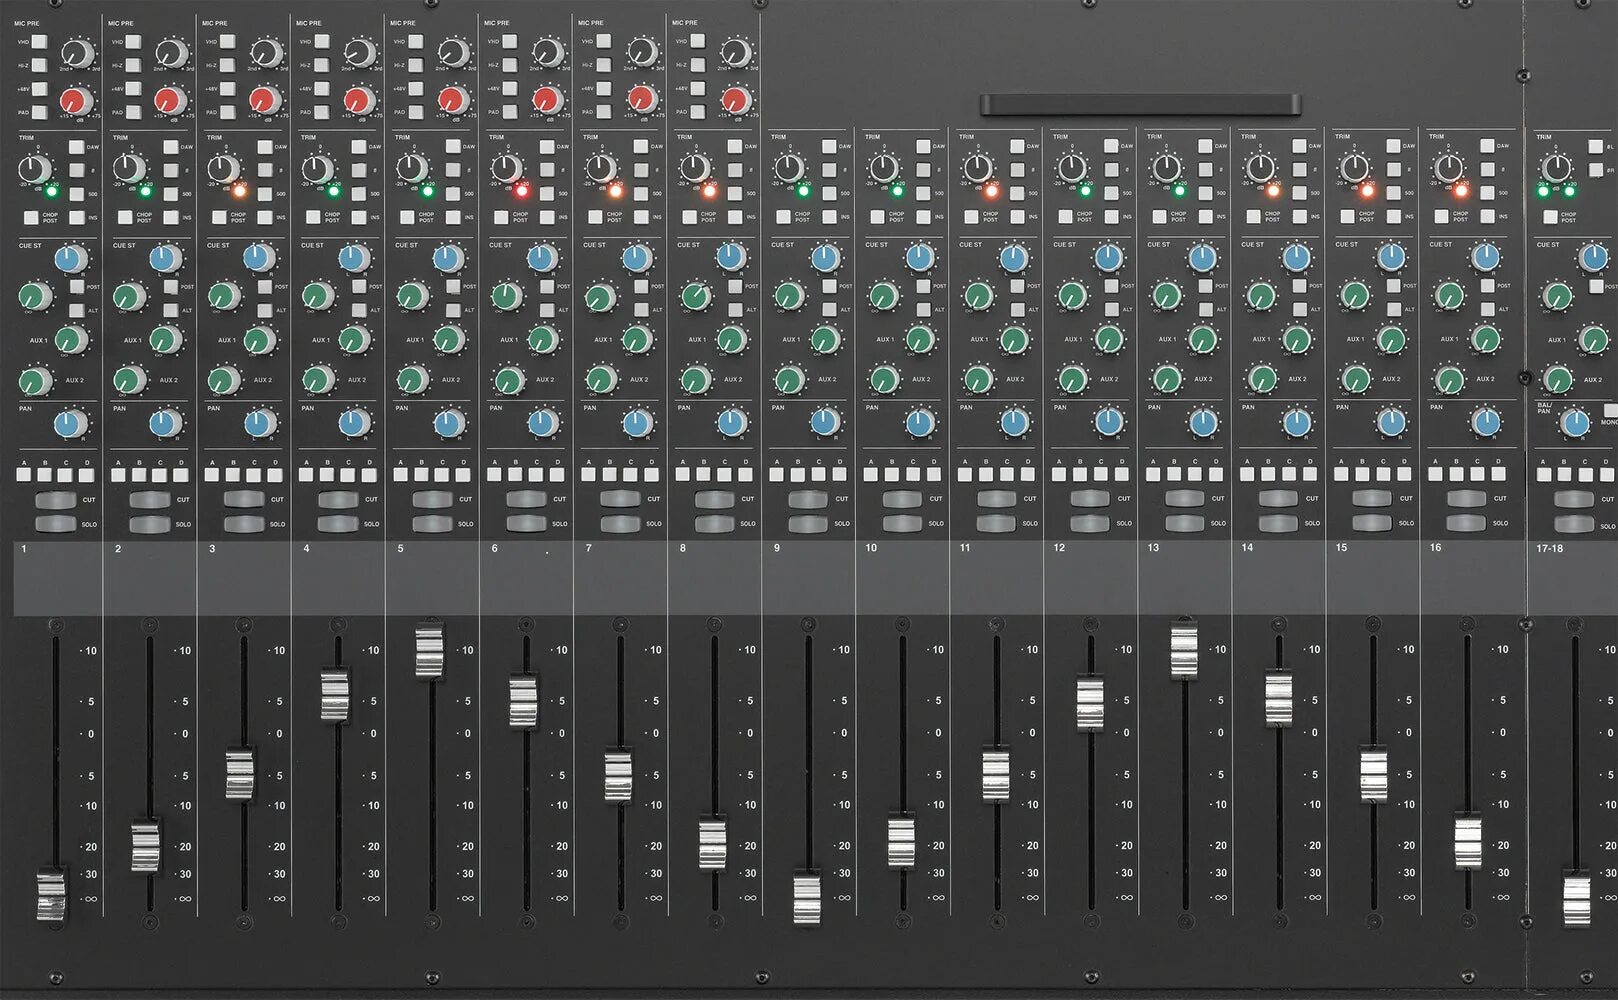Toggle the Hi-Z switch on channel 7

(x=603, y=65)
